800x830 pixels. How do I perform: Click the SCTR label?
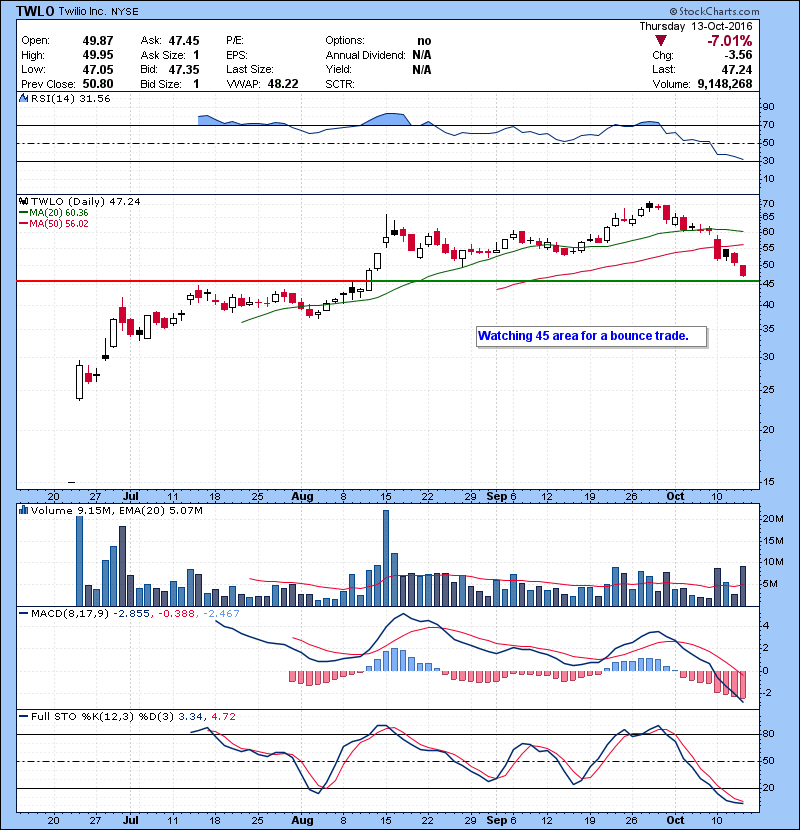tap(340, 84)
